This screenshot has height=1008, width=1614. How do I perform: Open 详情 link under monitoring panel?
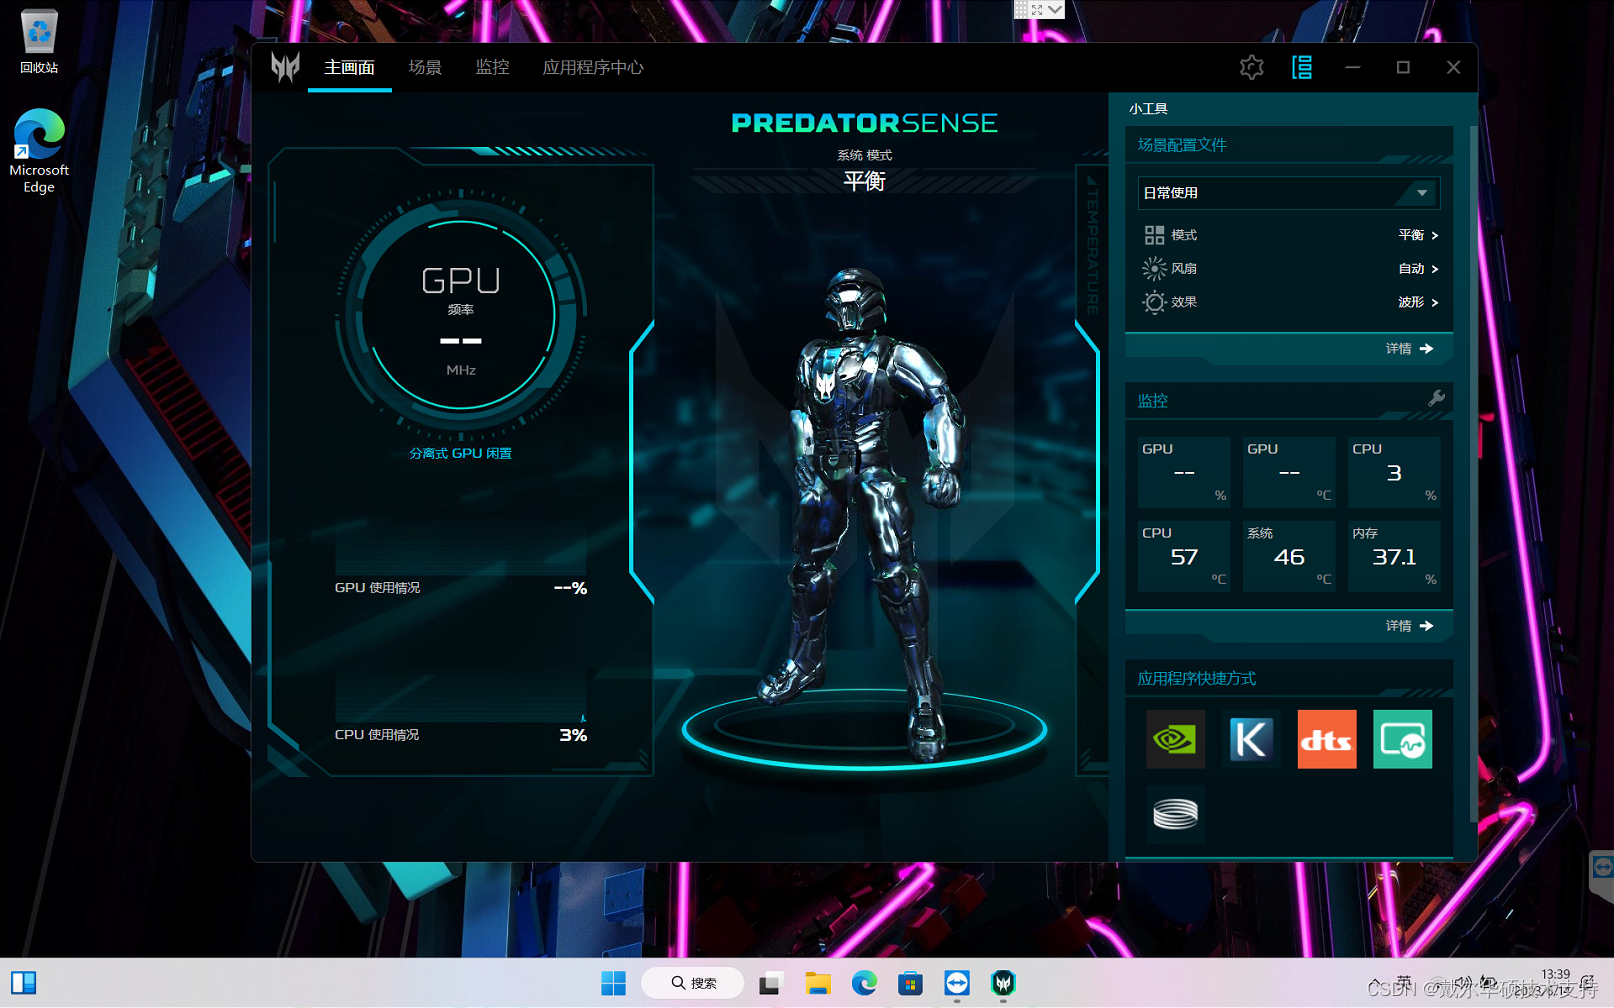tap(1409, 626)
